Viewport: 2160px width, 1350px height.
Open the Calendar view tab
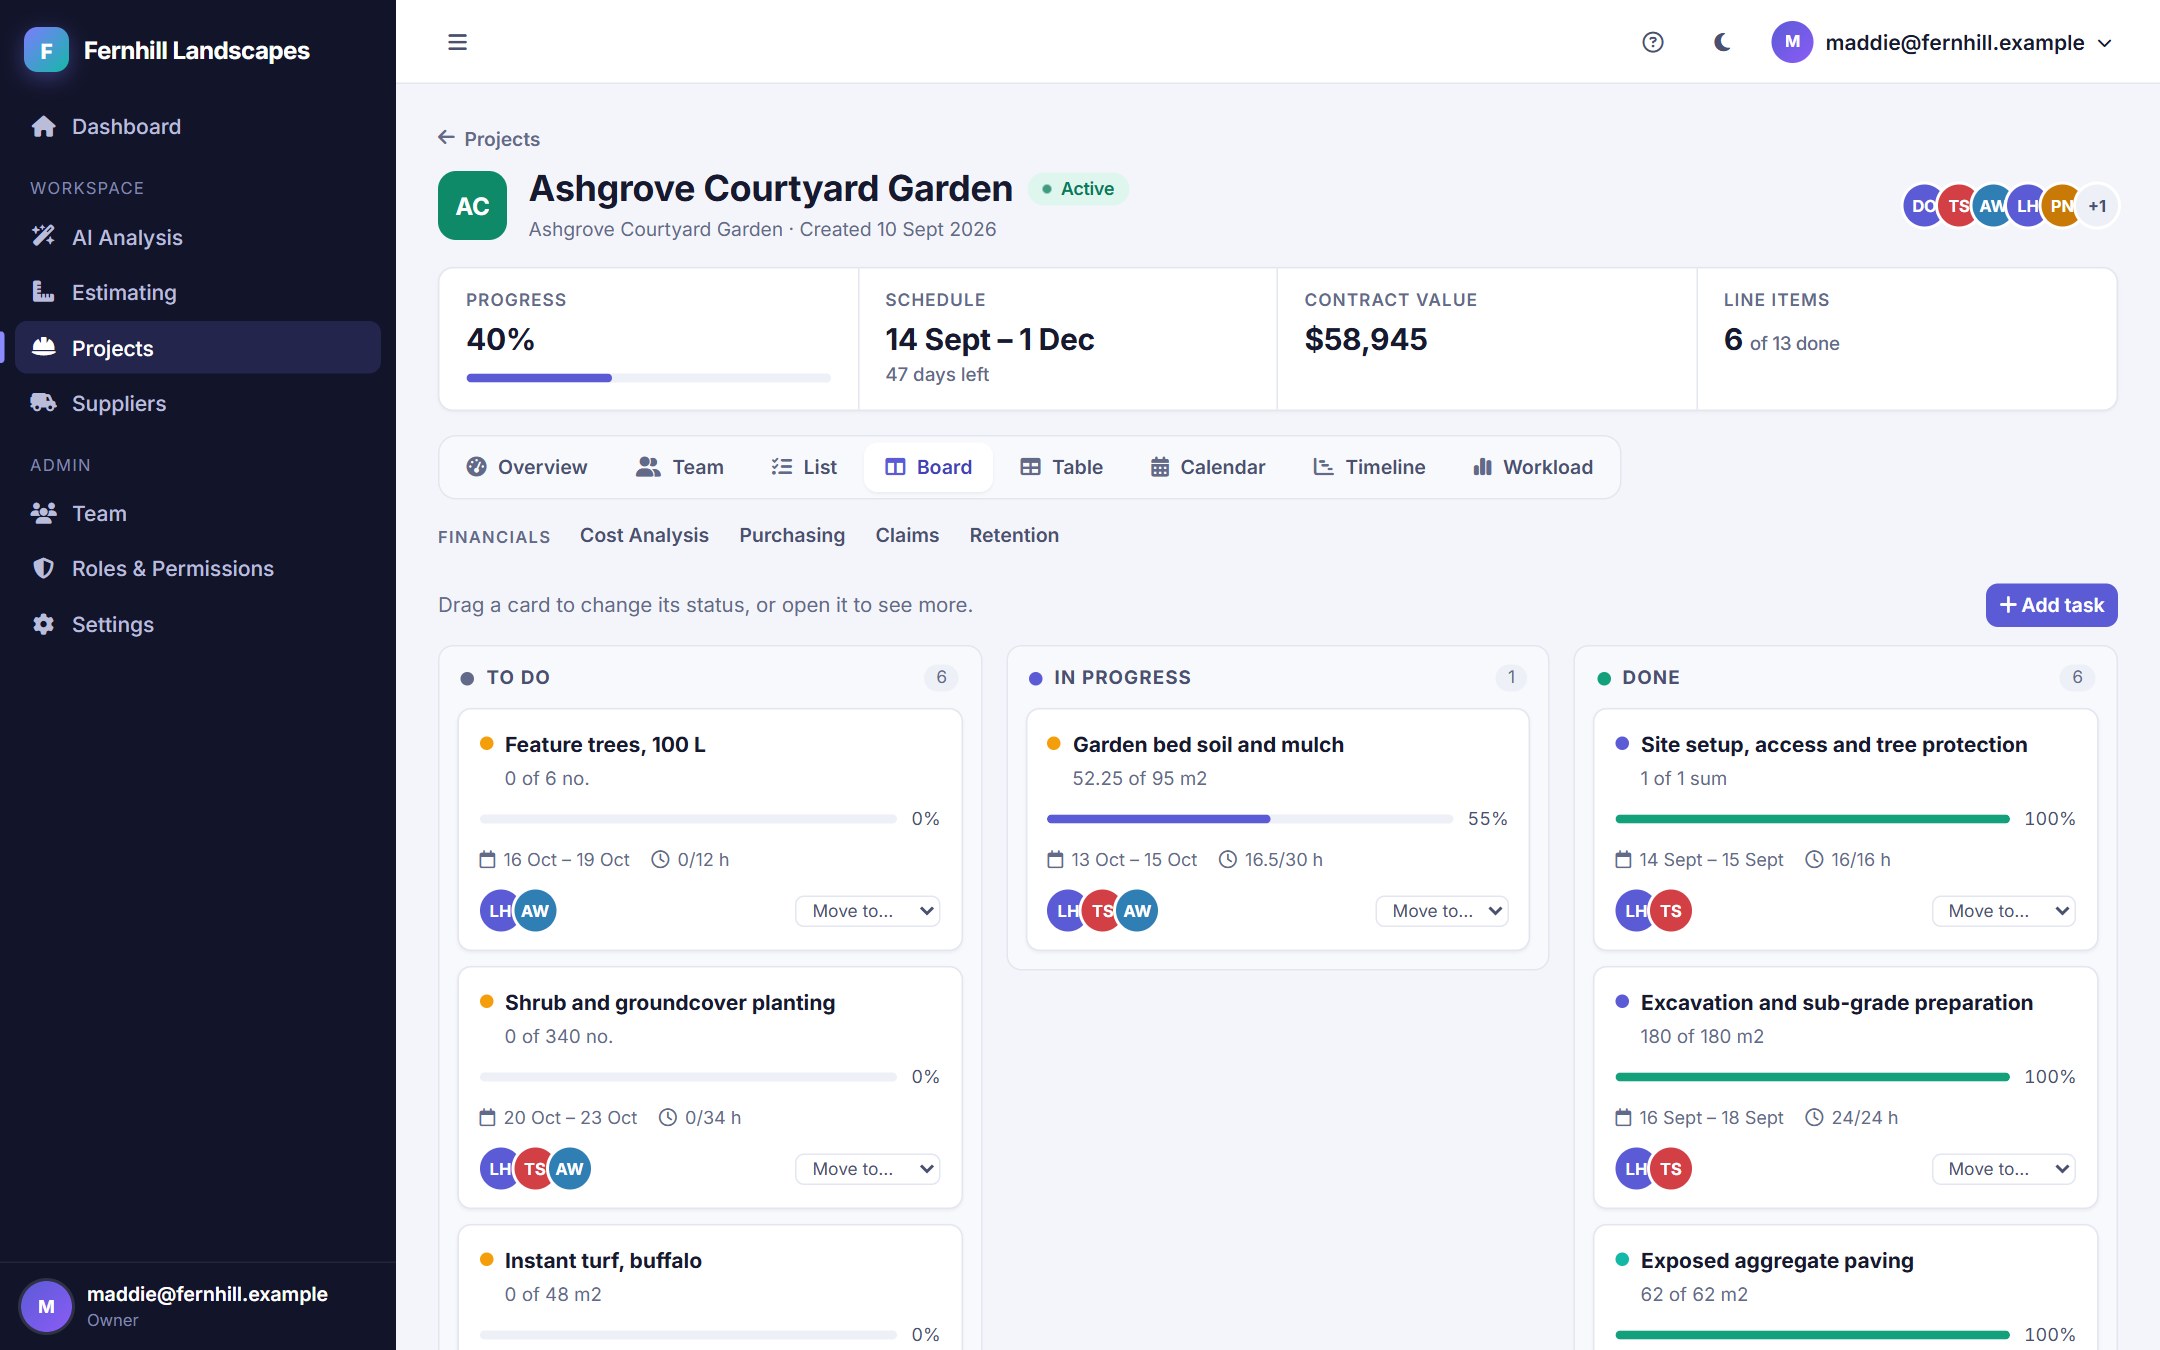tap(1208, 467)
